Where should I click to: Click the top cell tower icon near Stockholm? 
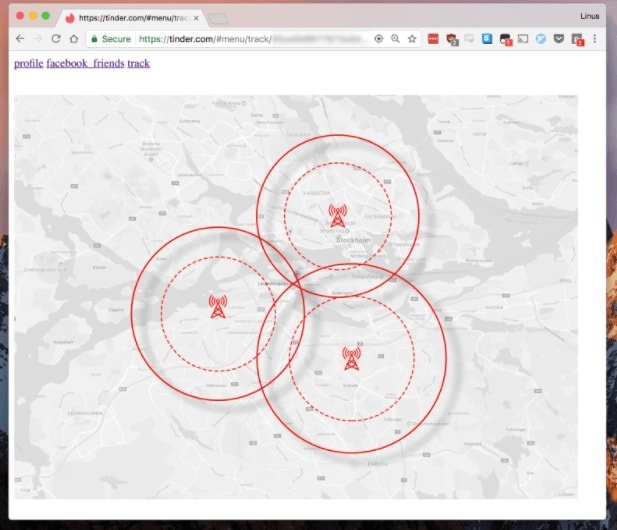[337, 214]
